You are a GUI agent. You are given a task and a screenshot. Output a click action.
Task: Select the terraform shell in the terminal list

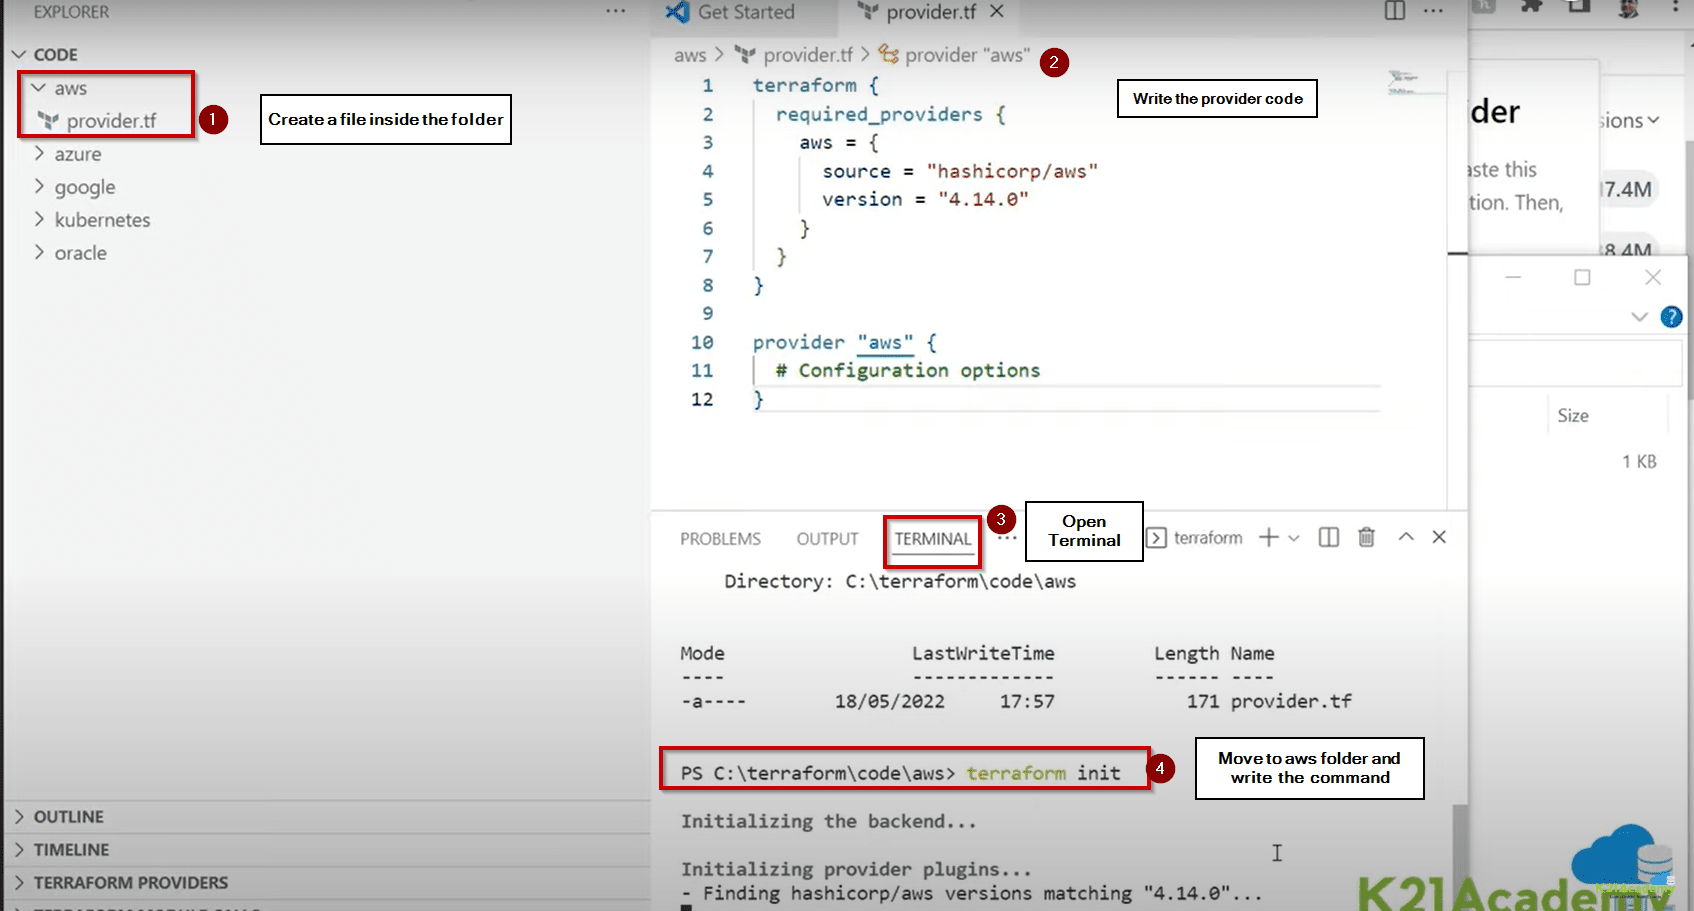(x=1209, y=537)
